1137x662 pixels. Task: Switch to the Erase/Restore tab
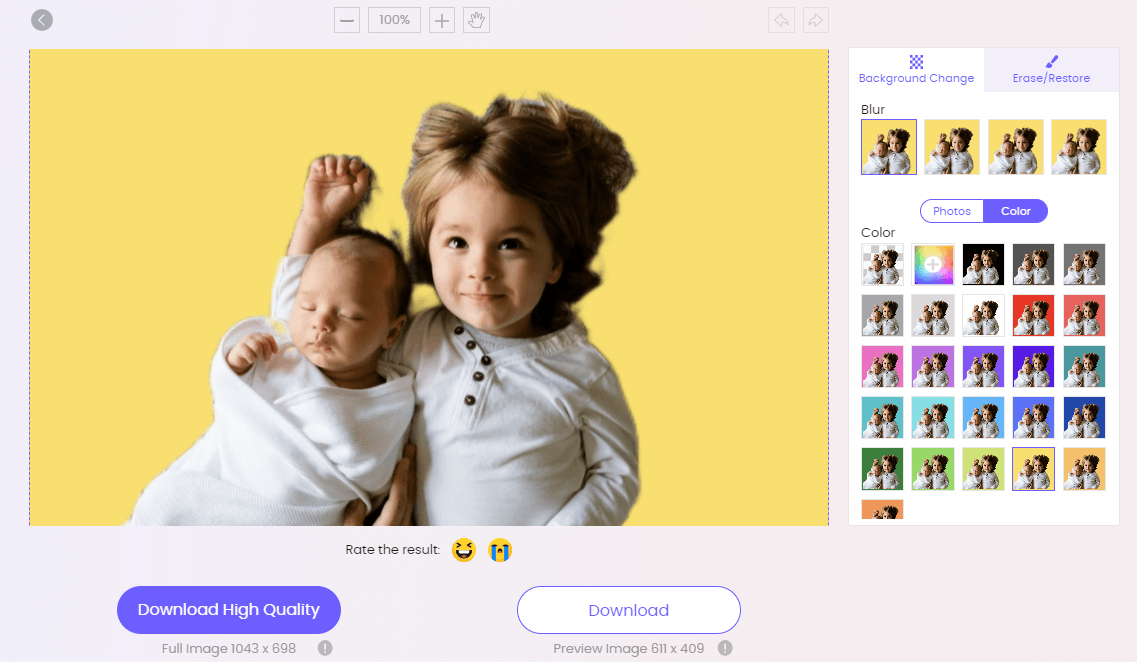(x=1051, y=70)
